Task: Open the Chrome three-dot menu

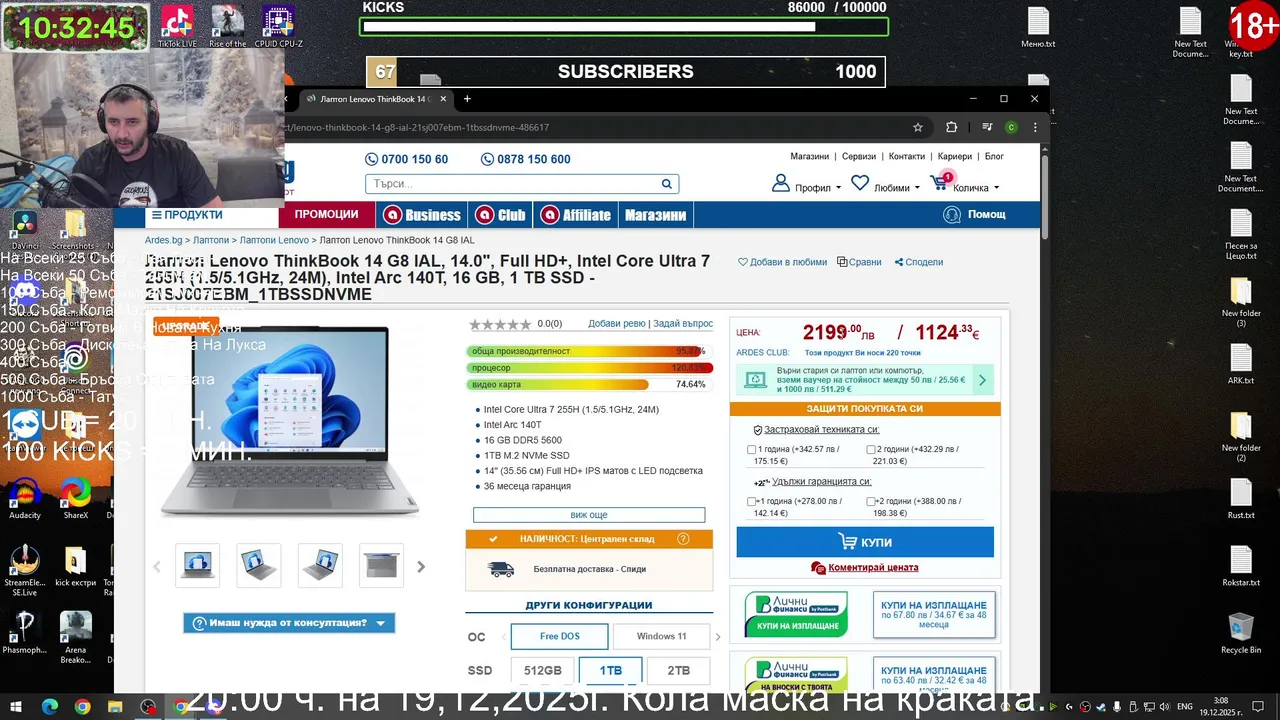Action: 1035,127
